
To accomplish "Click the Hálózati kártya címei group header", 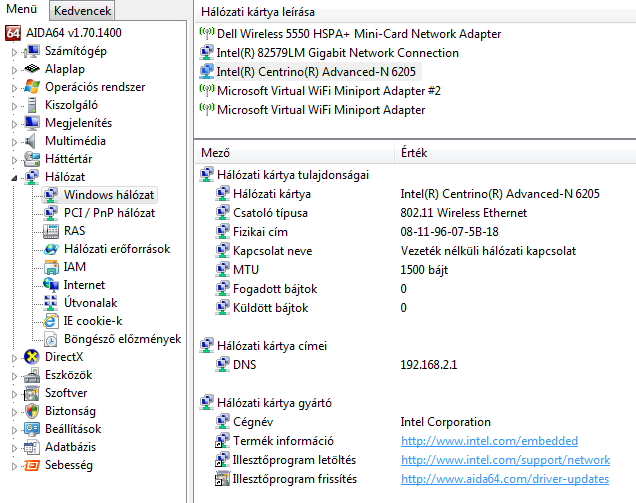I will (x=272, y=346).
